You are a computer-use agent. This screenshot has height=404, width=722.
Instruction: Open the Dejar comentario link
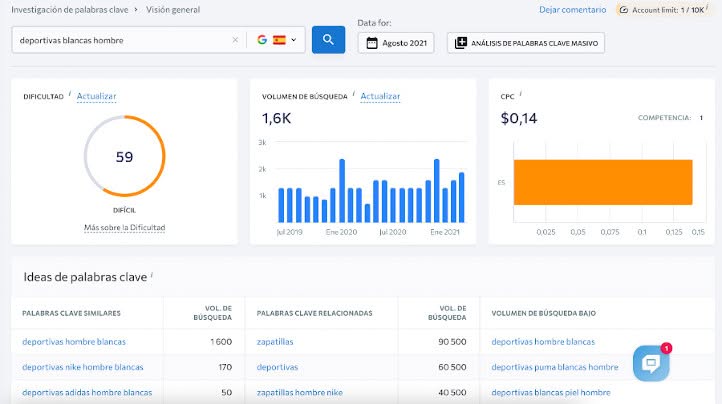pyautogui.click(x=572, y=10)
